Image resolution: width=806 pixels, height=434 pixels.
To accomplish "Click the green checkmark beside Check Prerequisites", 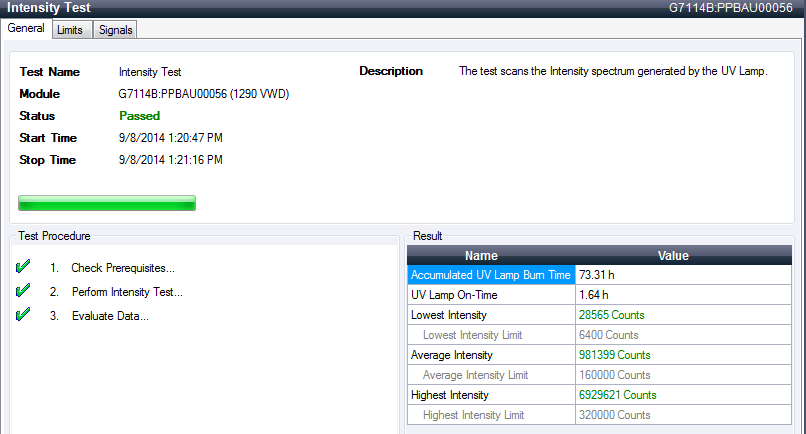I will (x=23, y=267).
